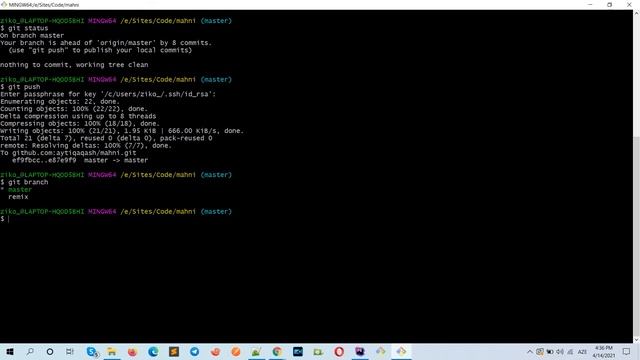
Task: Open volume control in system tray
Action: [560, 351]
